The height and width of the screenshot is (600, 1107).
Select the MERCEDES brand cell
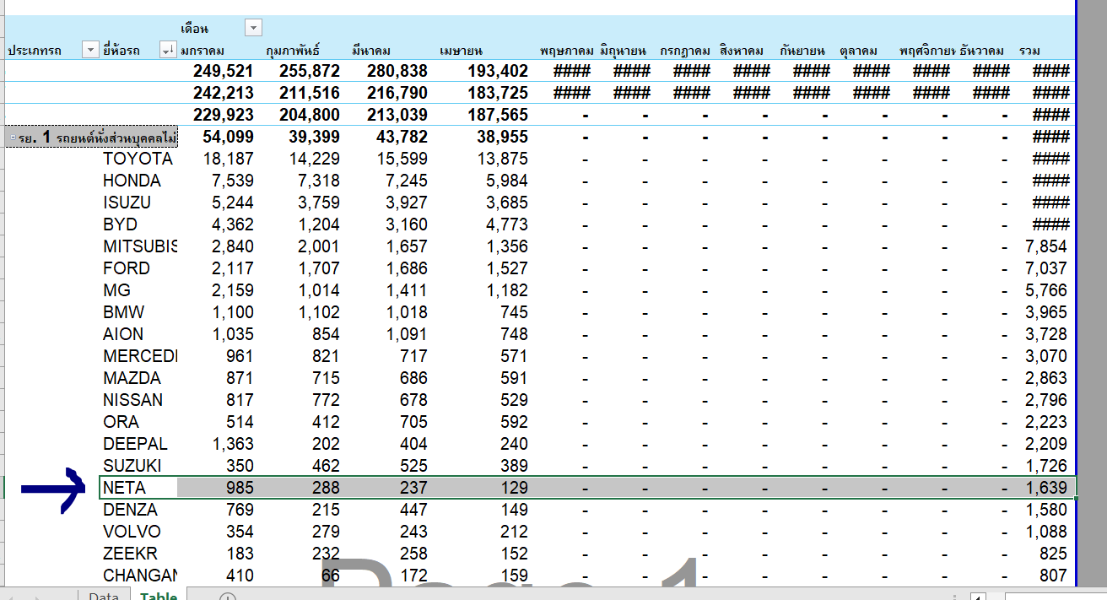[140, 356]
